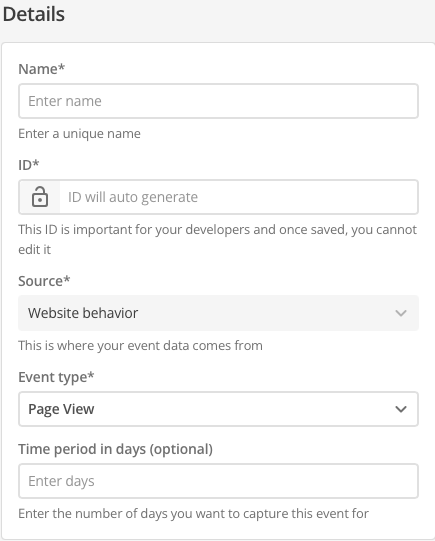The width and height of the screenshot is (435, 541).
Task: Click the Source* label
Action: pyautogui.click(x=44, y=281)
